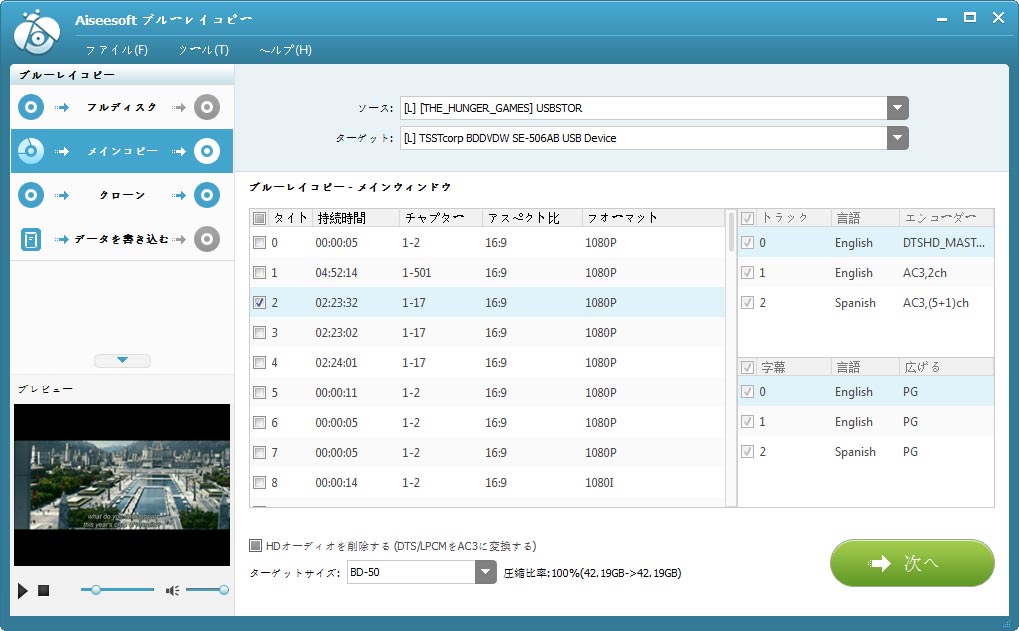
Task: Select the フルディスク copy mode icon
Action: click(x=31, y=107)
